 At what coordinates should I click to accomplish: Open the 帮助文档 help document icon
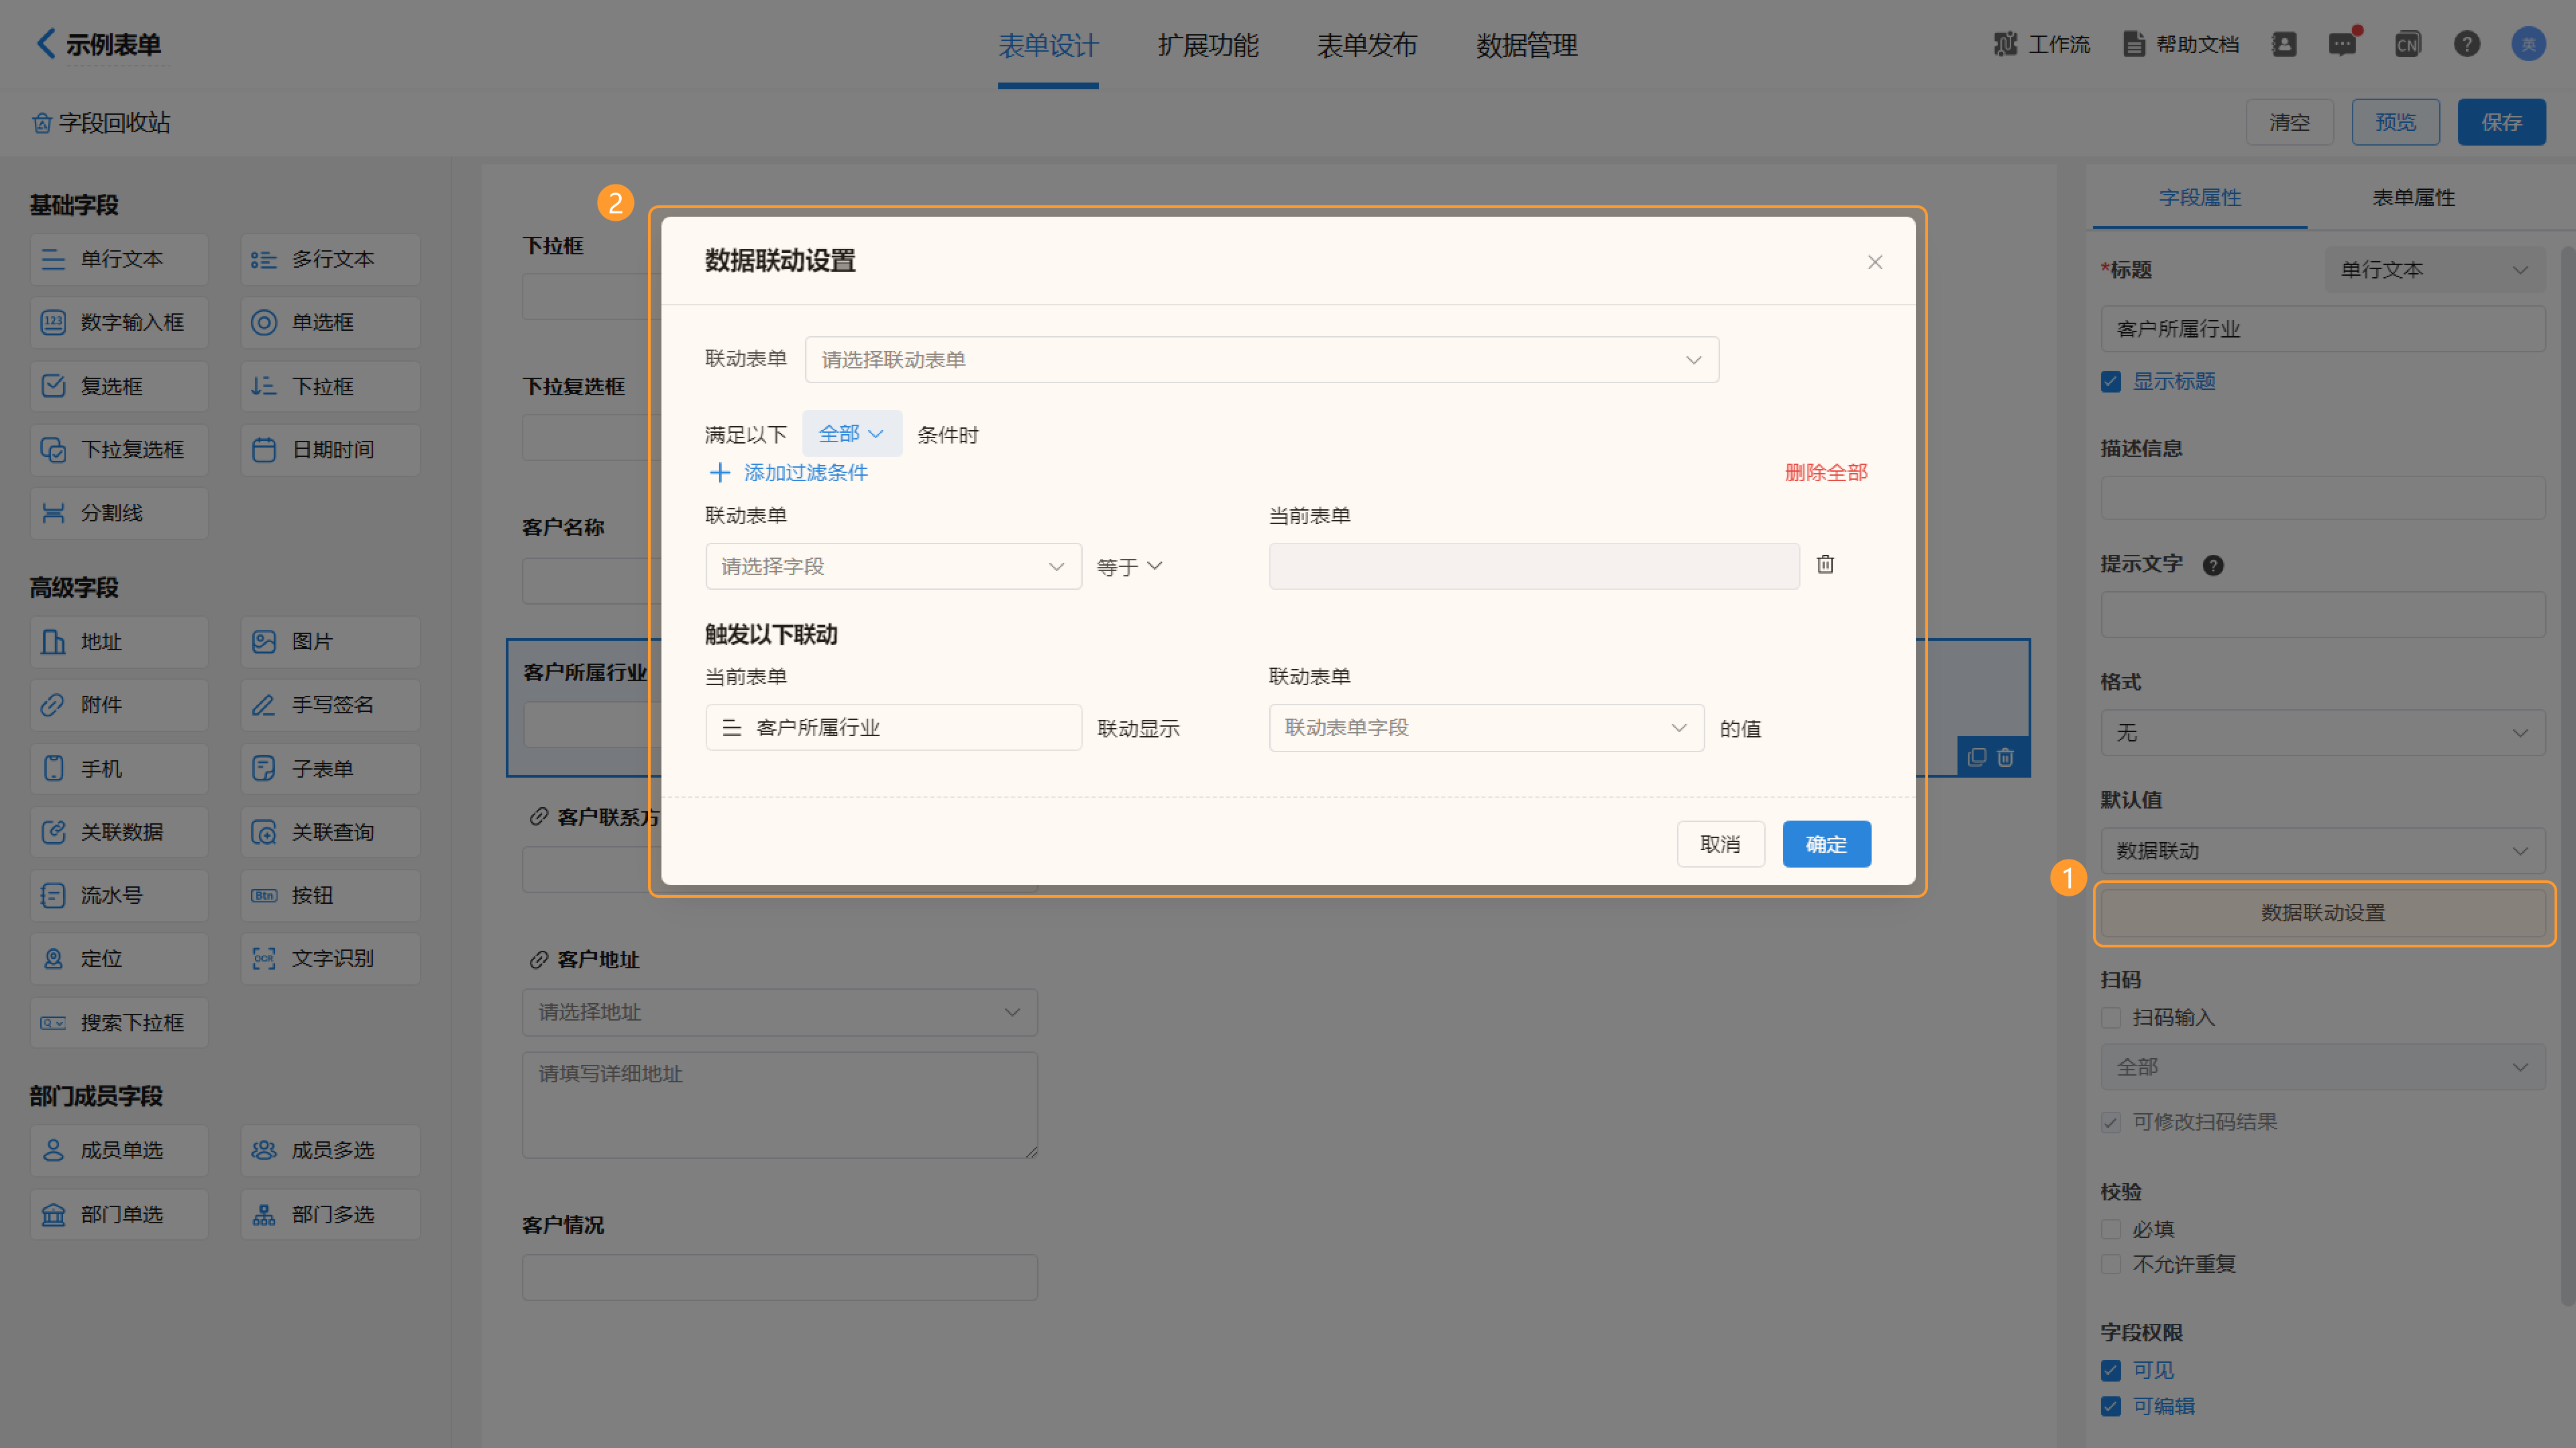click(2133, 44)
